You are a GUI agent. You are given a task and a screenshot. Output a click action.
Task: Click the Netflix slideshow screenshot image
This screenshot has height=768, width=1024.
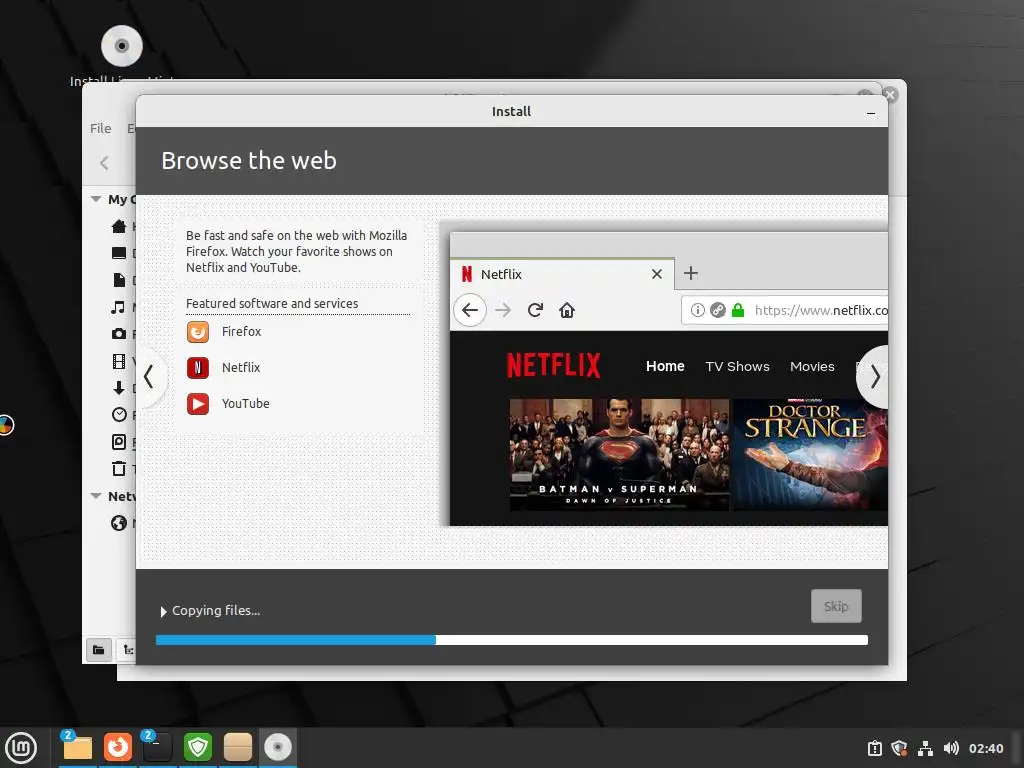pos(669,379)
